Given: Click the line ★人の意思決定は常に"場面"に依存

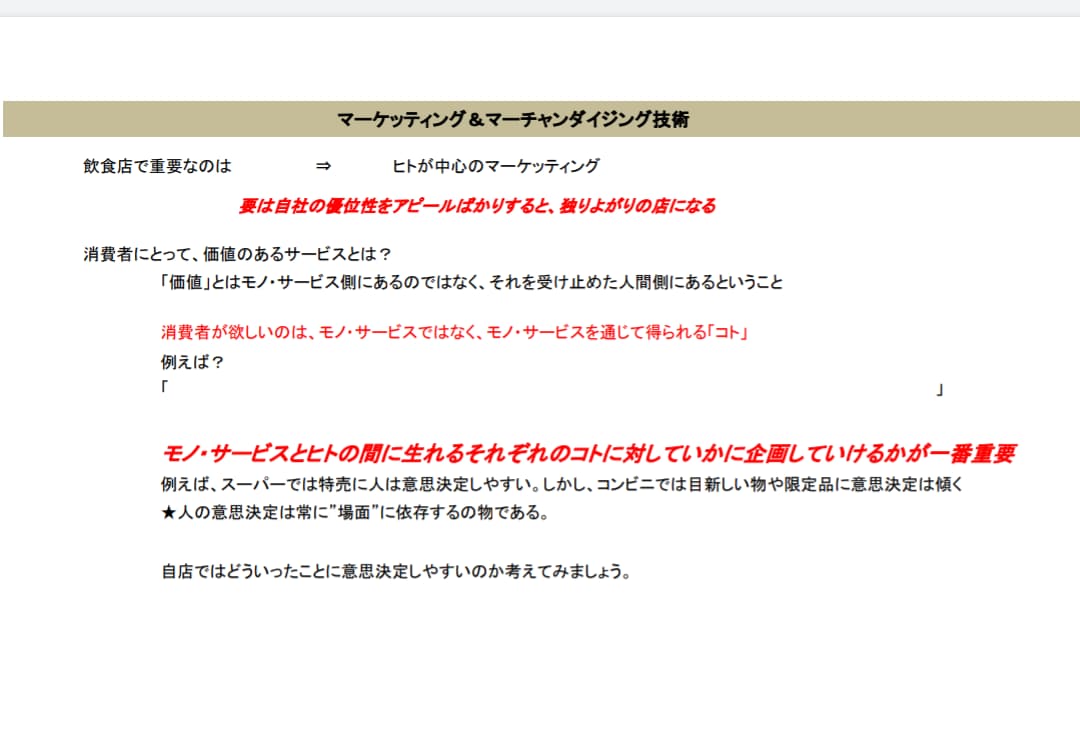Looking at the screenshot, I should tap(355, 513).
